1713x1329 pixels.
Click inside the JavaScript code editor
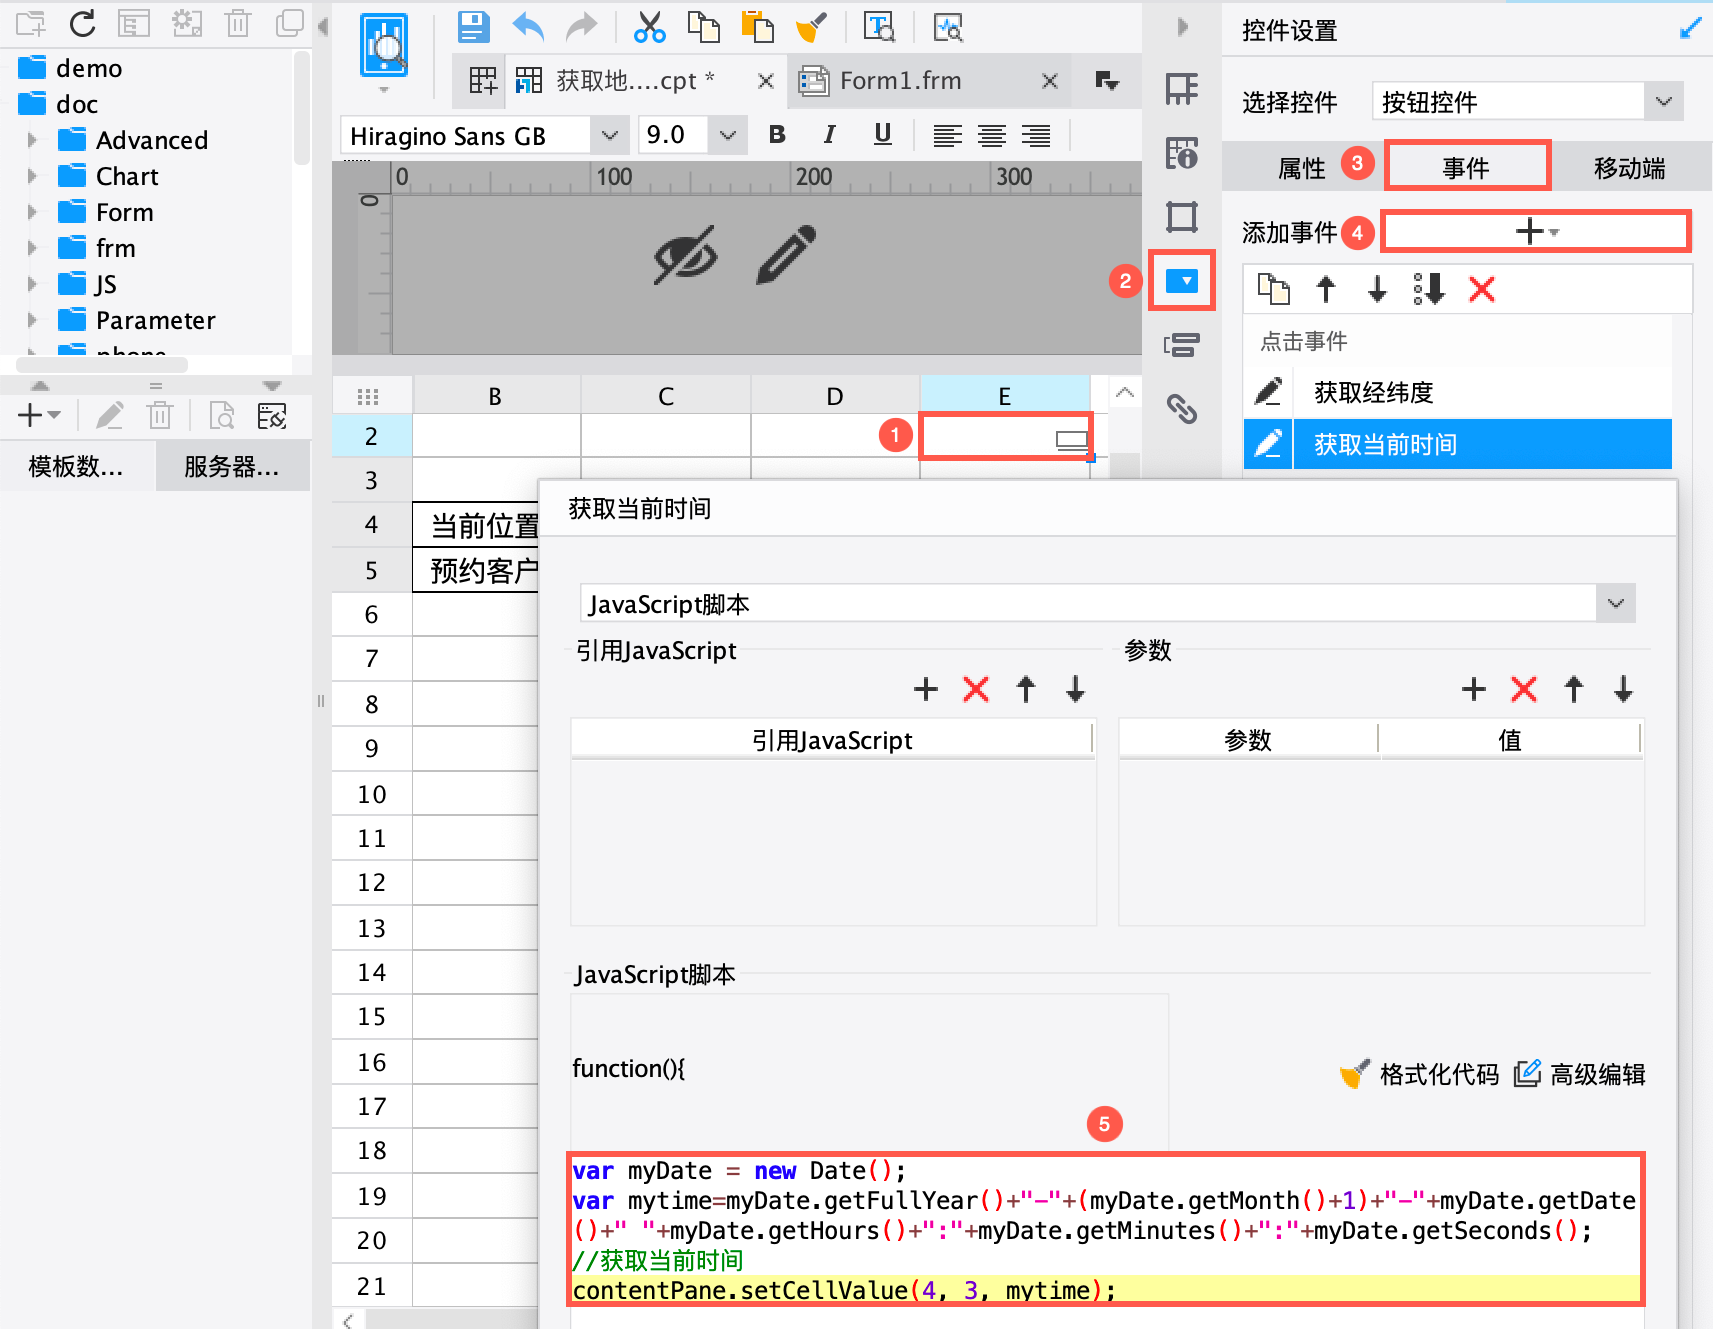point(1106,1230)
